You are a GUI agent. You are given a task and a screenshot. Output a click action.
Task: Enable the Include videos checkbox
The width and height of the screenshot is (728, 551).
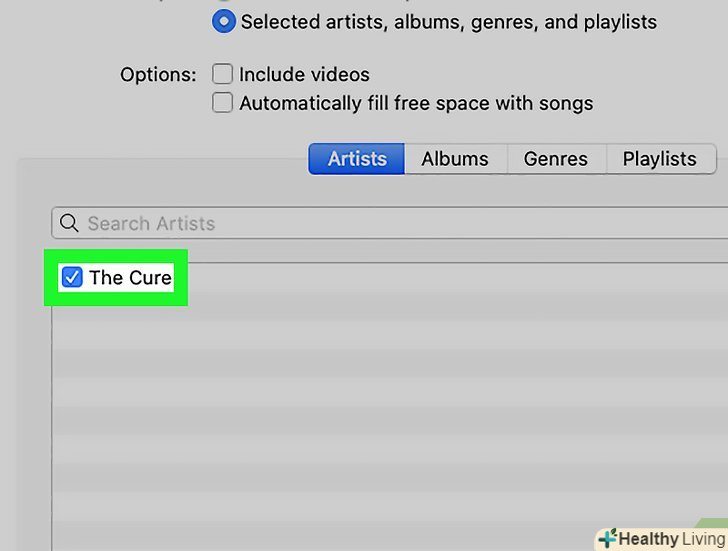coord(222,74)
